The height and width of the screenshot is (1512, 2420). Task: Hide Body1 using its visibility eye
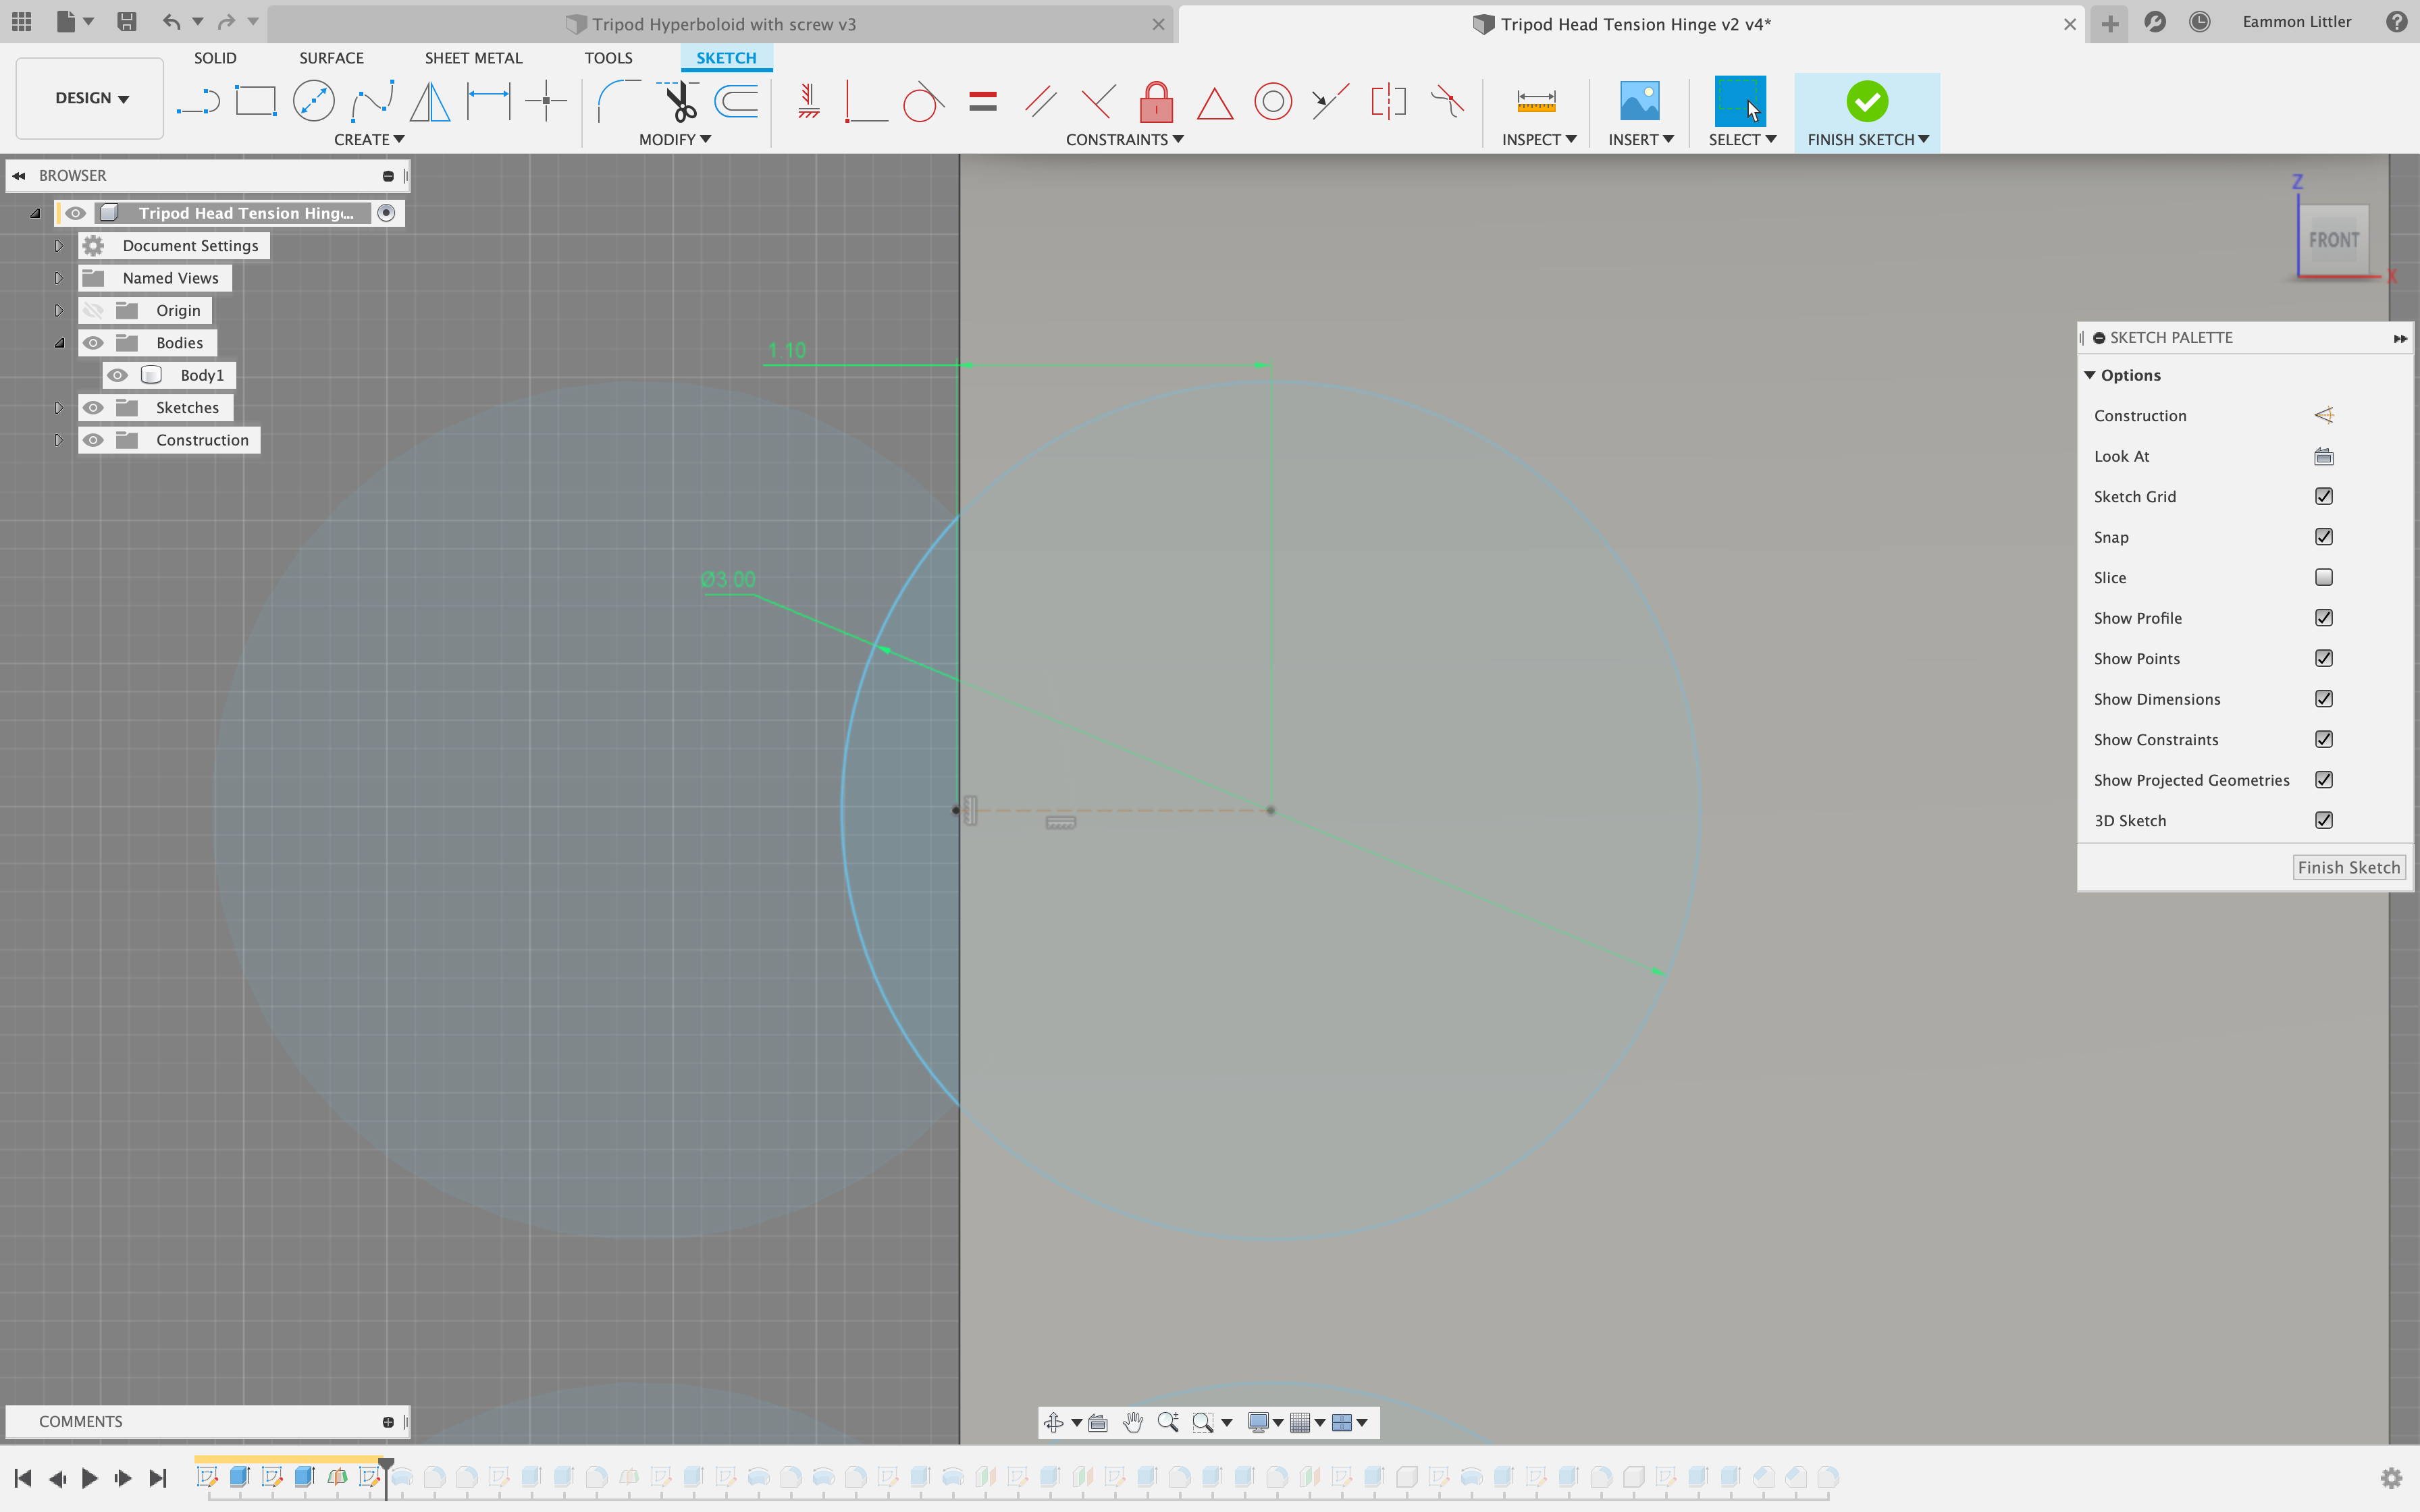point(119,374)
